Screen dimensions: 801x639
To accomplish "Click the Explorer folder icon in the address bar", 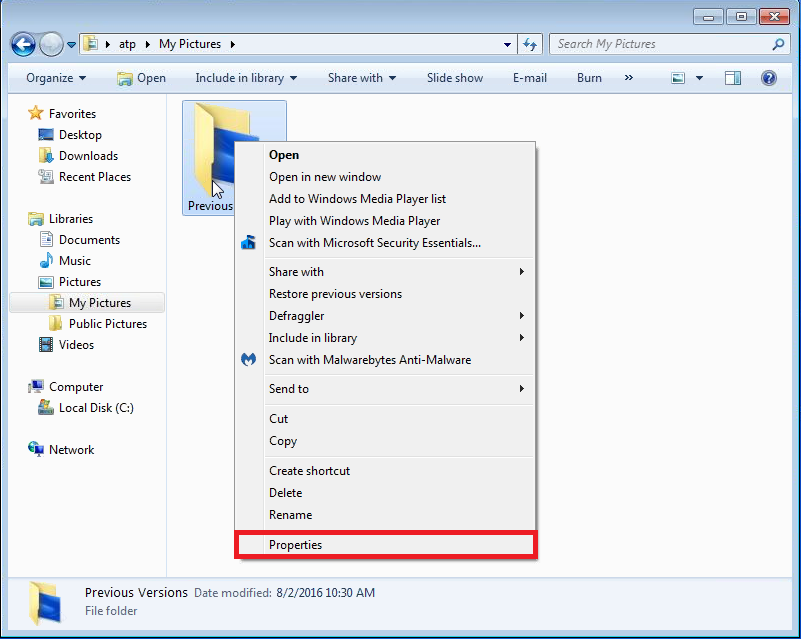I will (92, 44).
